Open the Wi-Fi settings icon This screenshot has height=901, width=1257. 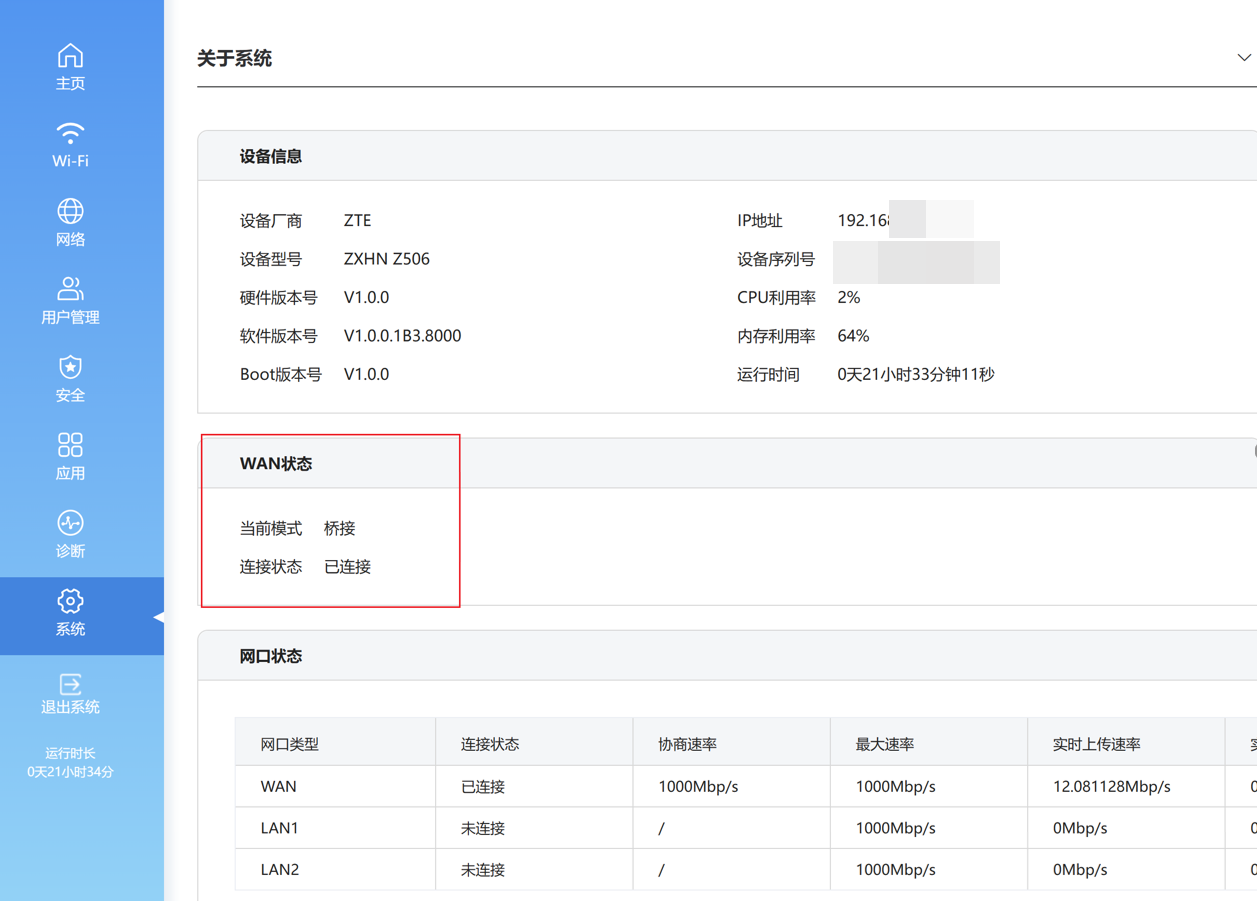70,133
